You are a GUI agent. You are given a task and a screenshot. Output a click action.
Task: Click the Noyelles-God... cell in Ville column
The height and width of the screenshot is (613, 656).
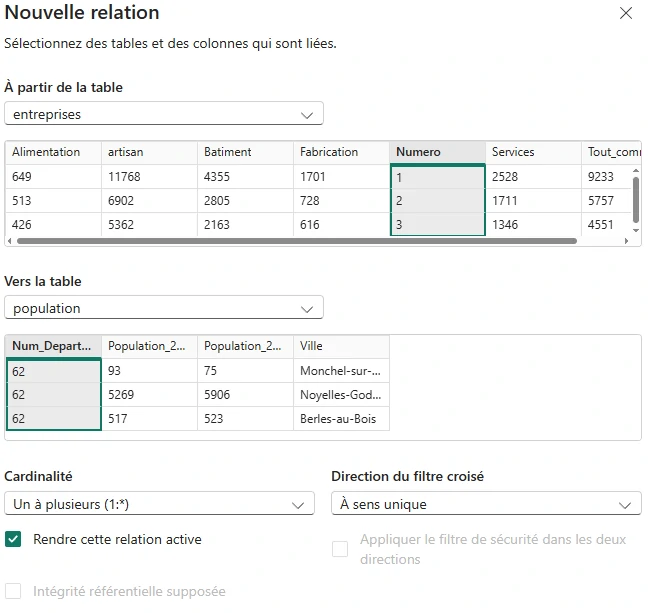tap(340, 394)
